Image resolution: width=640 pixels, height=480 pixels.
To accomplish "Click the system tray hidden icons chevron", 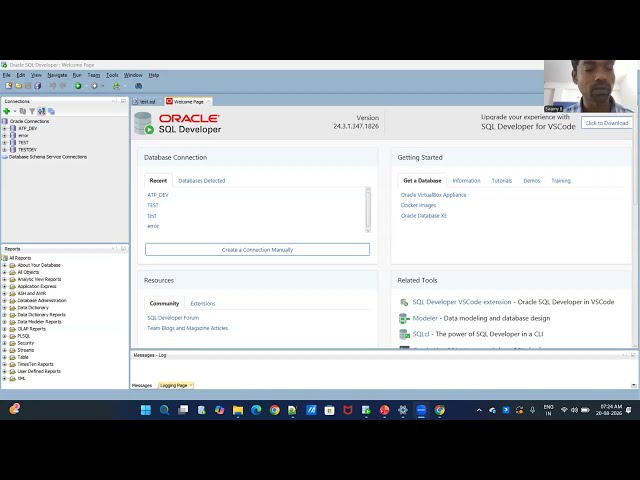I will (479, 410).
